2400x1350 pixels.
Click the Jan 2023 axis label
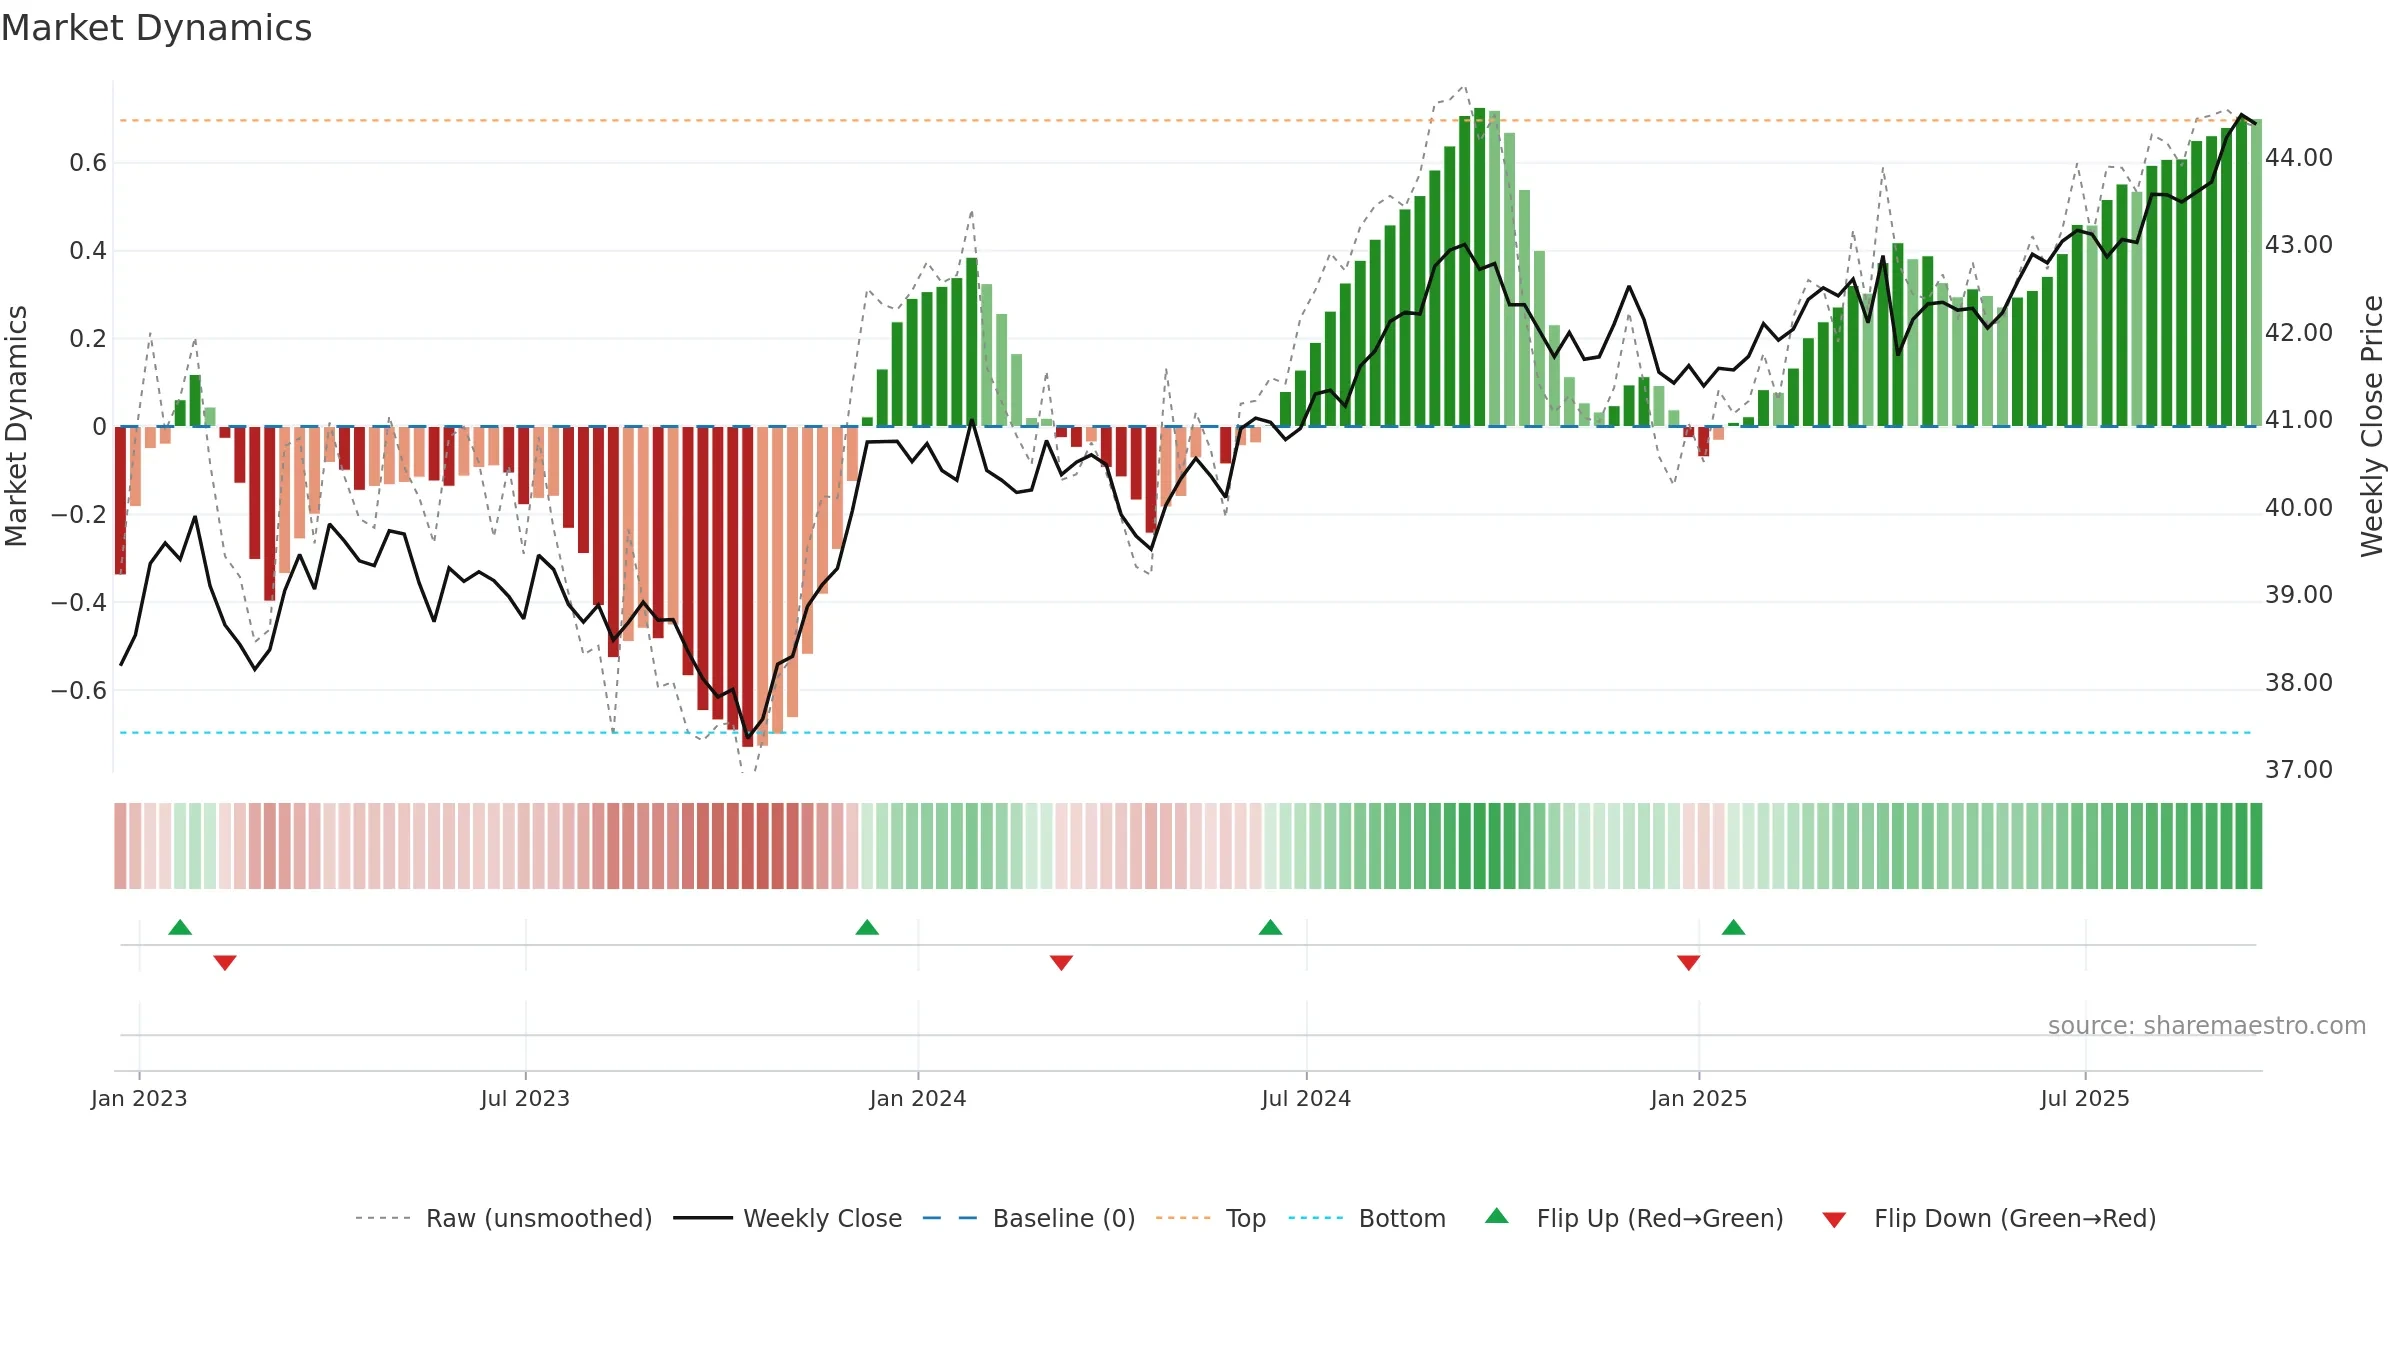click(139, 1098)
